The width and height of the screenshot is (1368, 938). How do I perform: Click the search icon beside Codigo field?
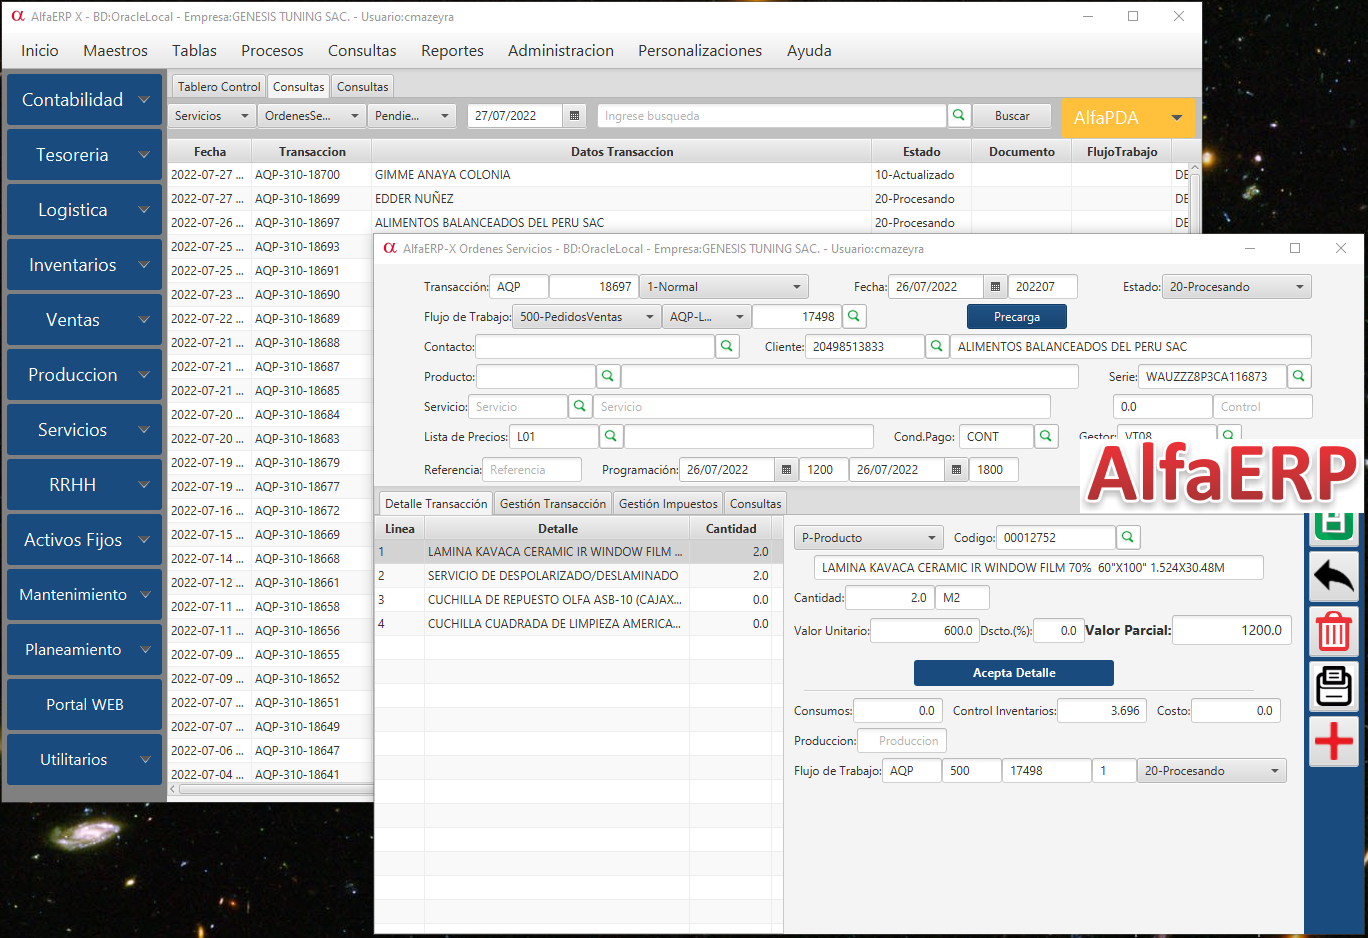tap(1128, 538)
